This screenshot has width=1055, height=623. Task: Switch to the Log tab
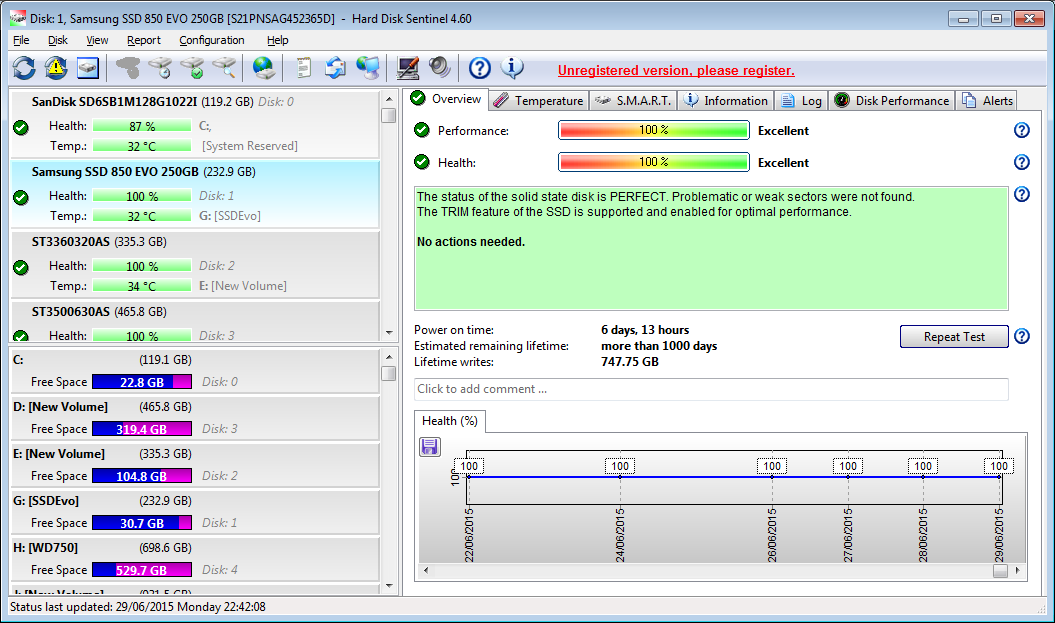[x=801, y=101]
